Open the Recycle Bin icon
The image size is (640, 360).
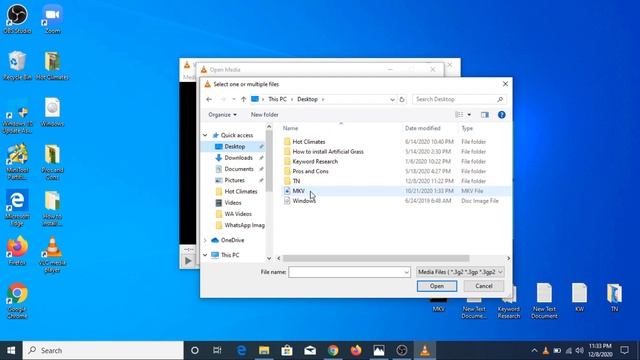click(17, 65)
